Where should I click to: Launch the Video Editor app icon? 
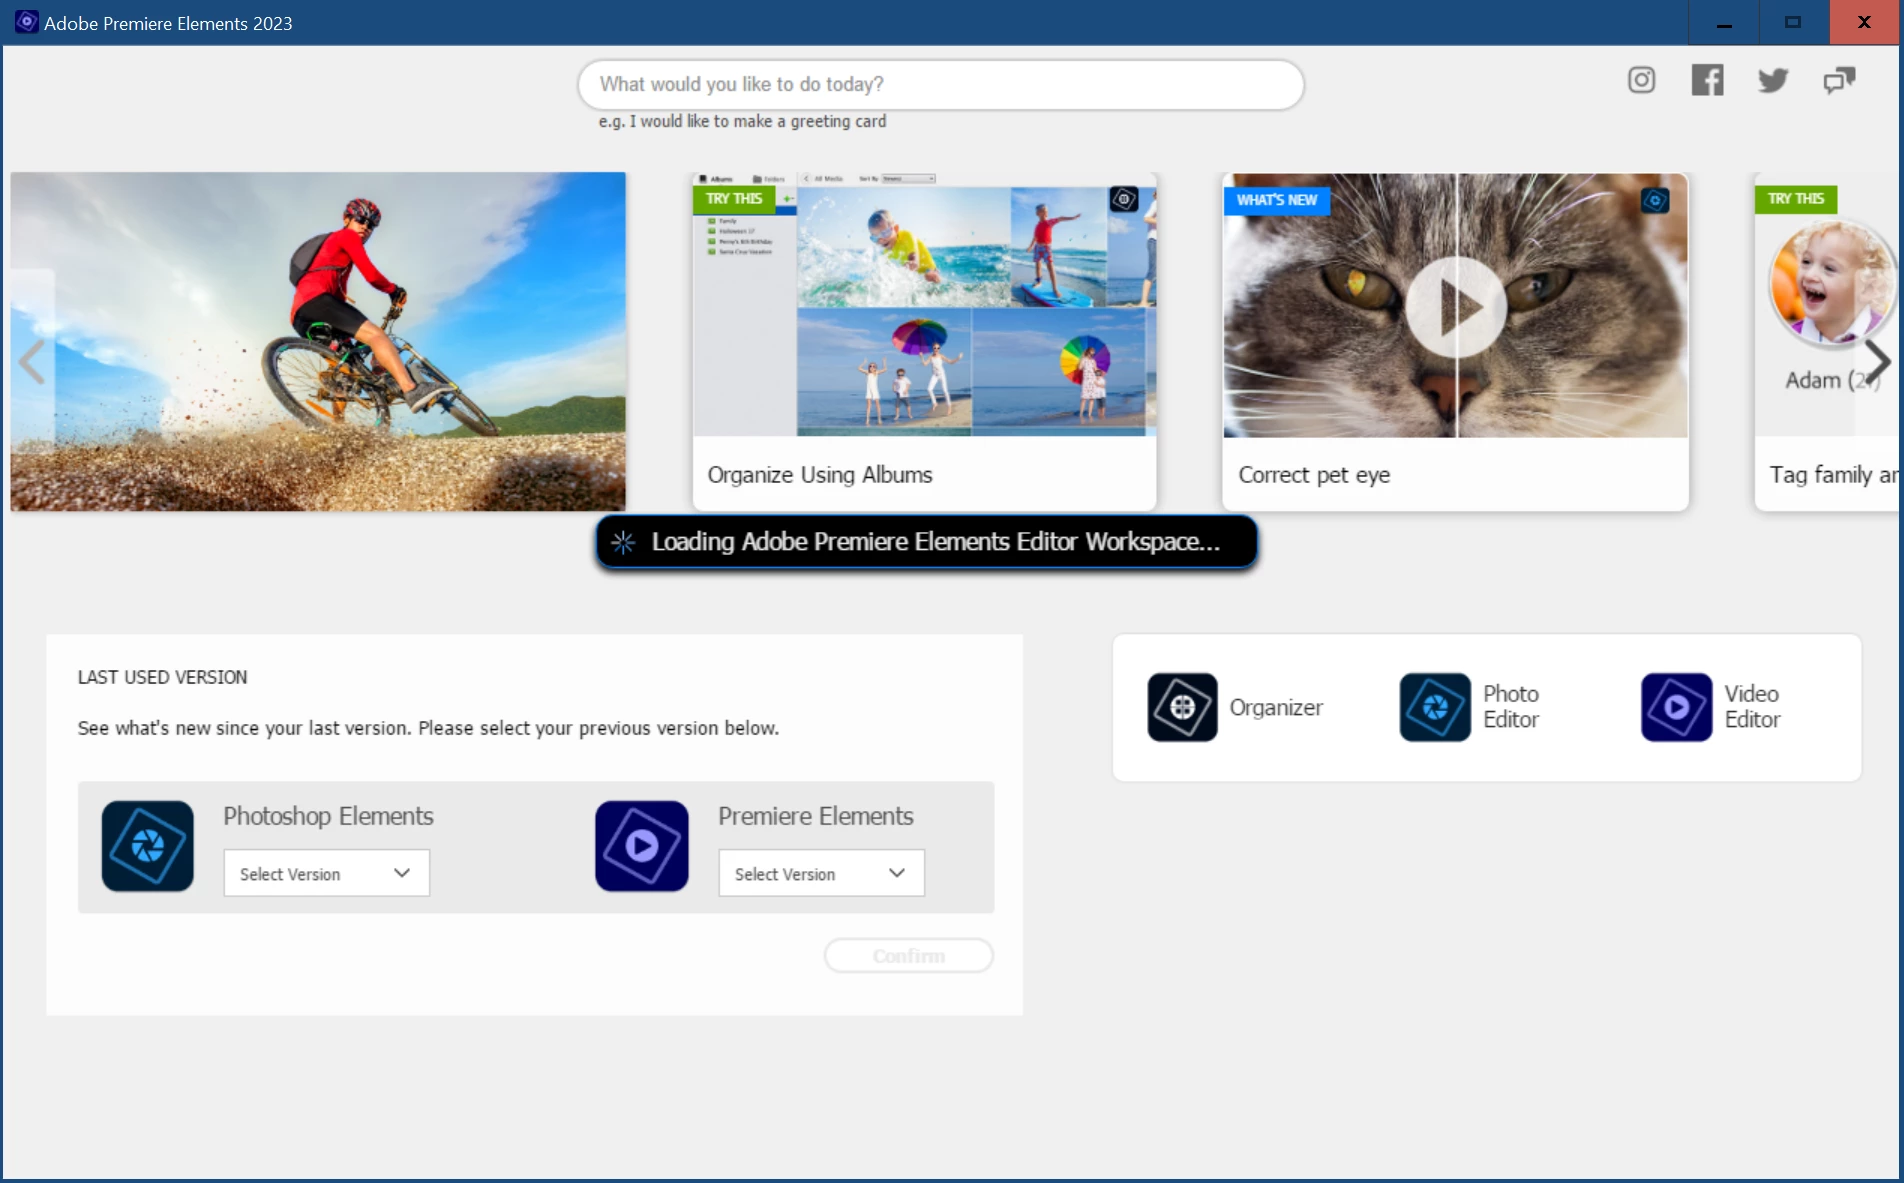pyautogui.click(x=1677, y=707)
